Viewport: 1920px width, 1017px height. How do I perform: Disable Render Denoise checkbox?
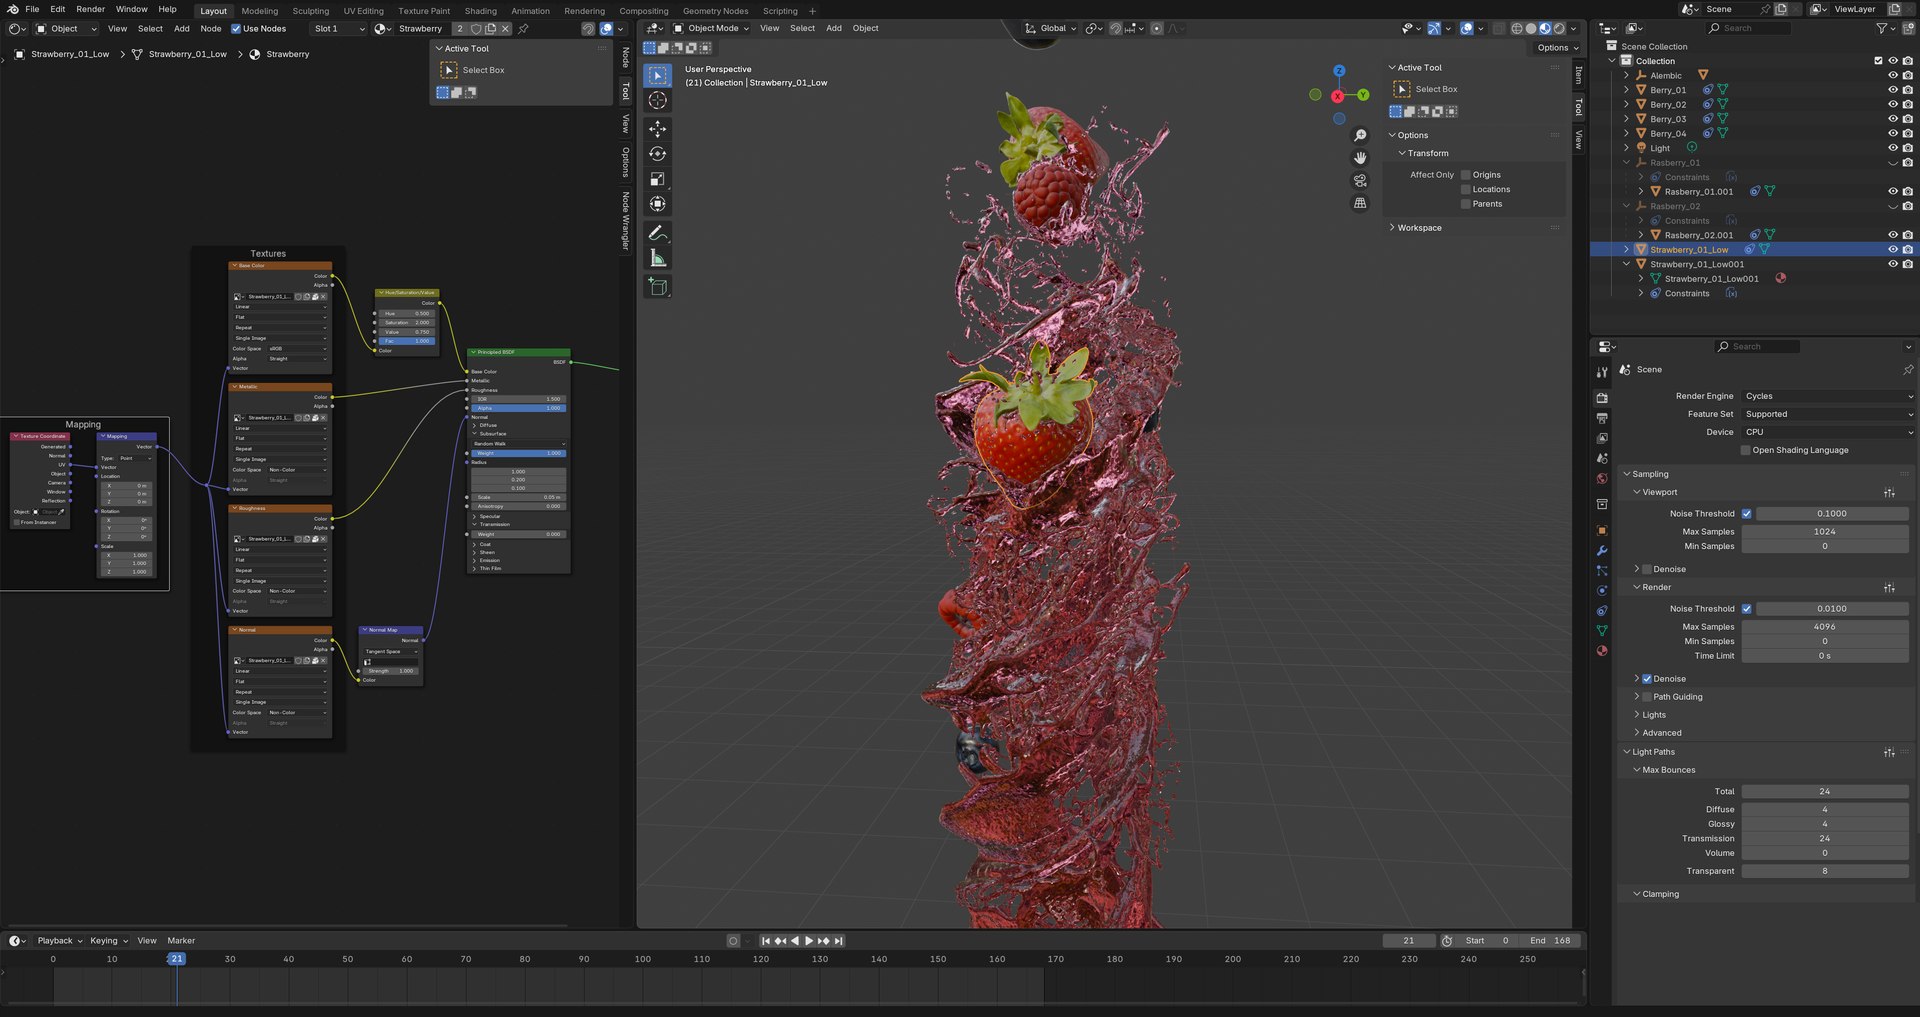point(1647,679)
